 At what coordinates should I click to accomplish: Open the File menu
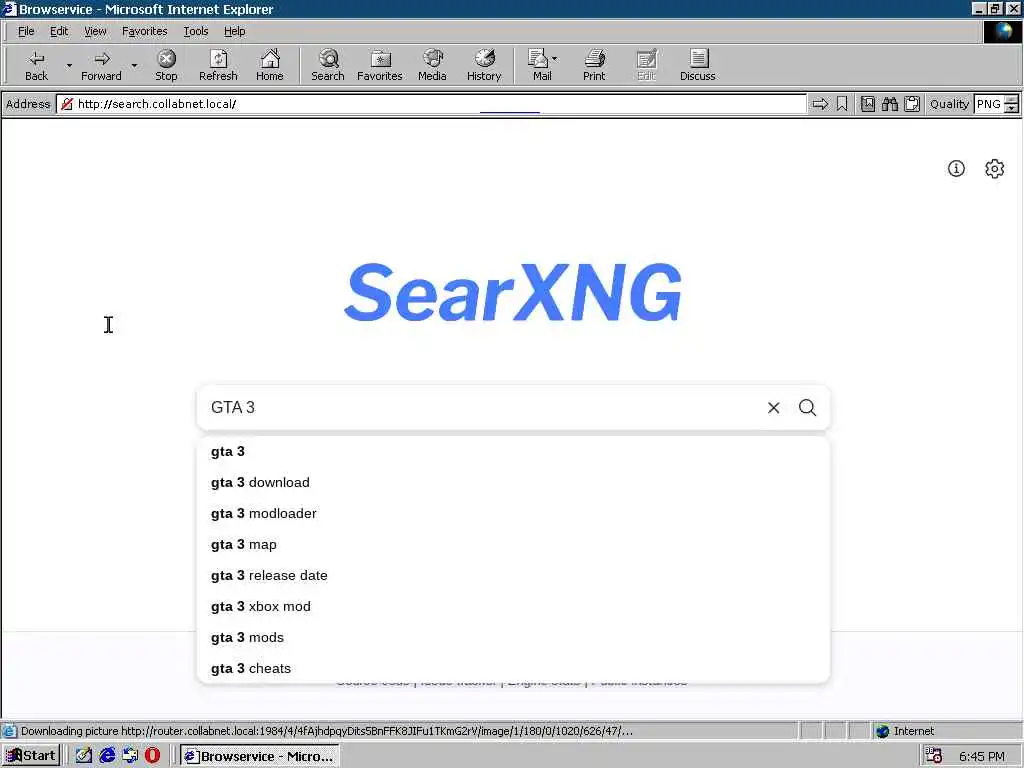pos(26,31)
